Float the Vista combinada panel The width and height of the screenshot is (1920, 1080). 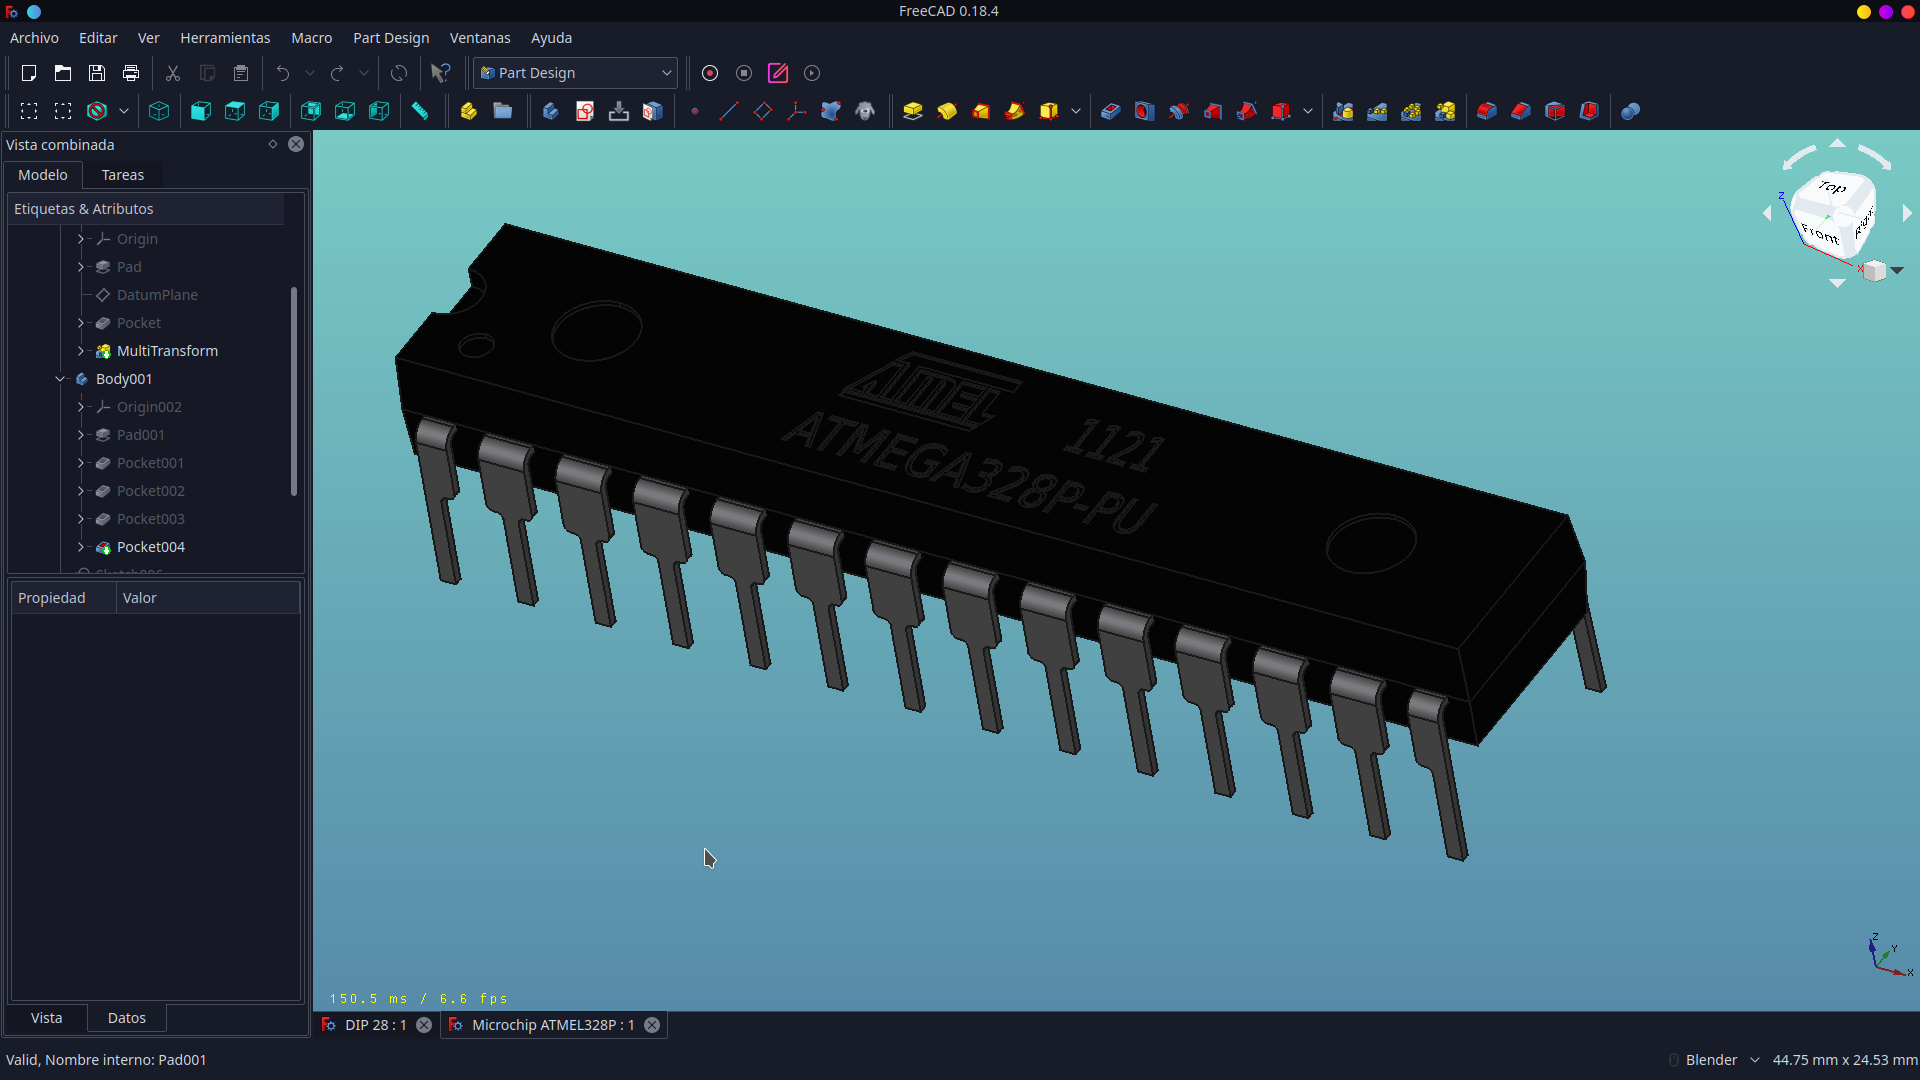tap(273, 144)
